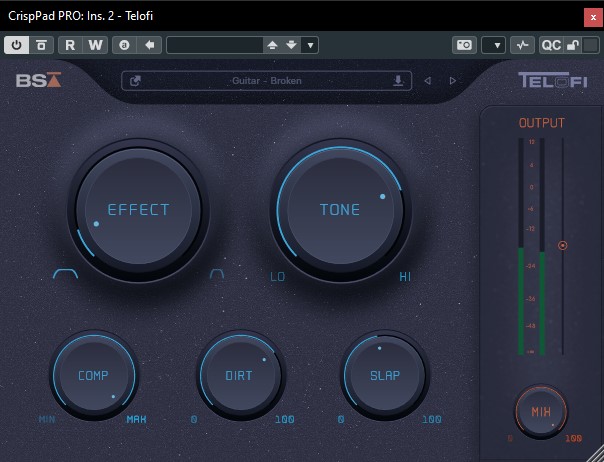Go to next Telofi preset

[x=453, y=81]
